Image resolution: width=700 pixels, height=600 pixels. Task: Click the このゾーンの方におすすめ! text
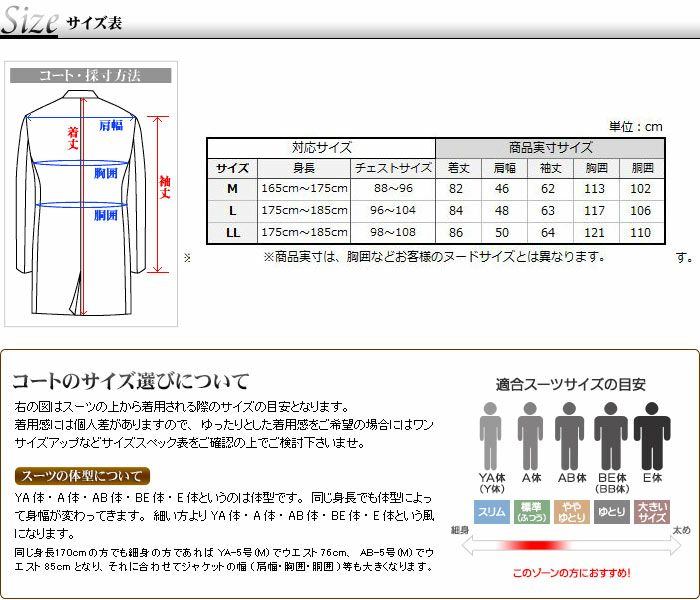(x=571, y=574)
